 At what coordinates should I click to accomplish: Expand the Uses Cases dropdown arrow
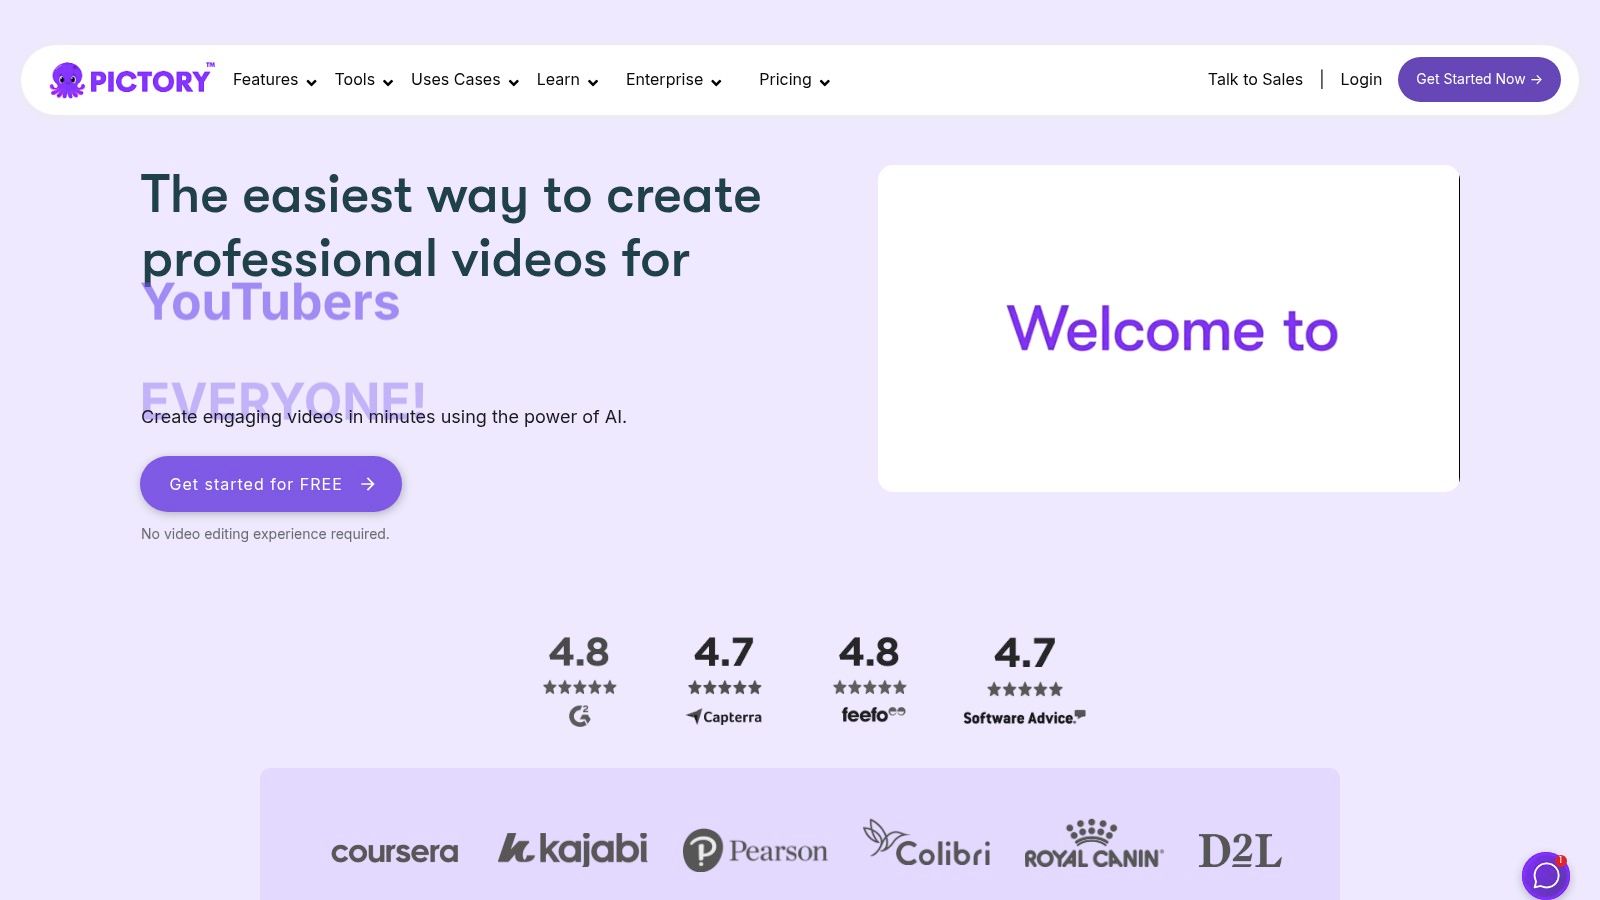[x=514, y=82]
